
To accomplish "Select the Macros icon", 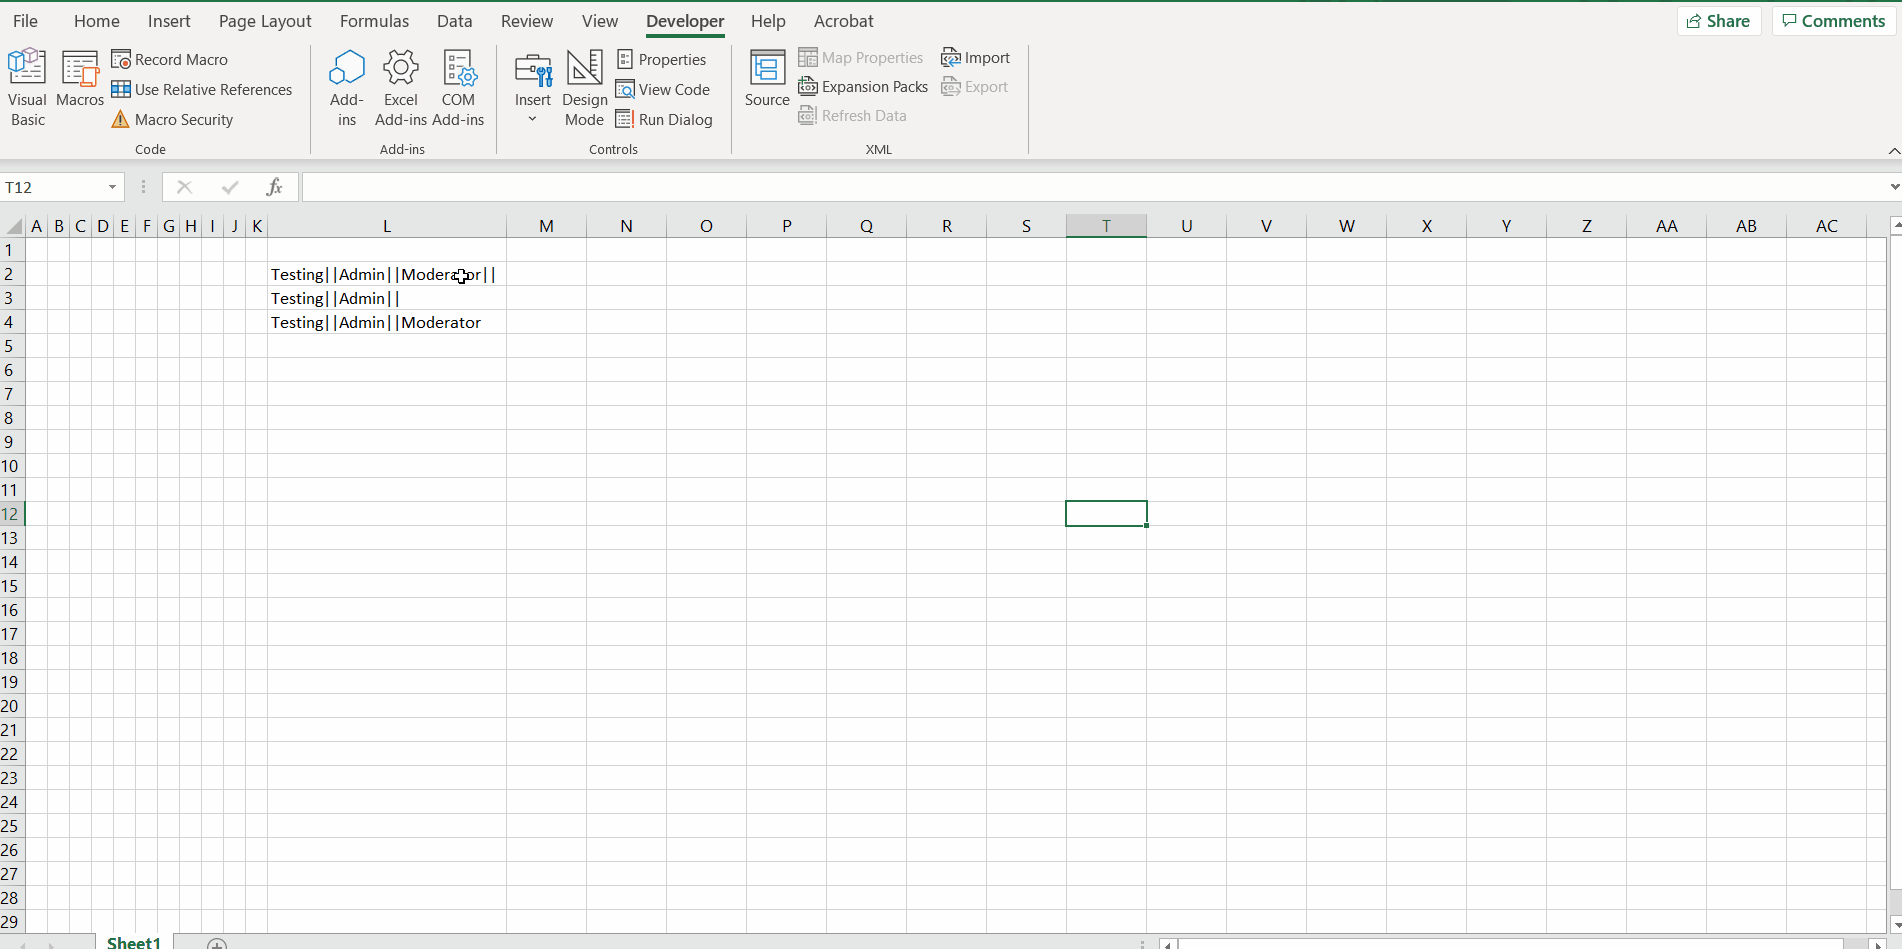I will (80, 86).
